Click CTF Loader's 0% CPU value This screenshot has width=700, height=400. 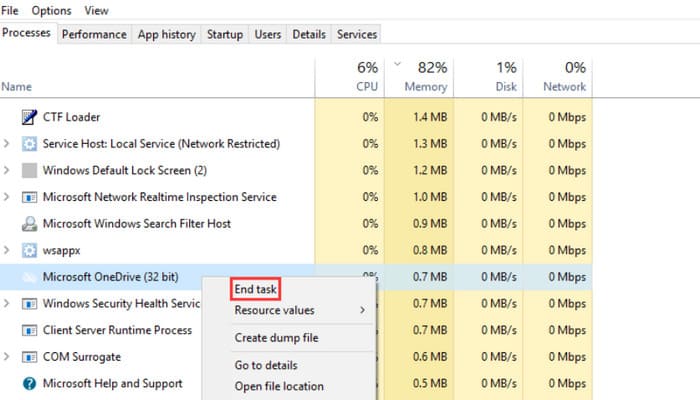click(x=370, y=117)
